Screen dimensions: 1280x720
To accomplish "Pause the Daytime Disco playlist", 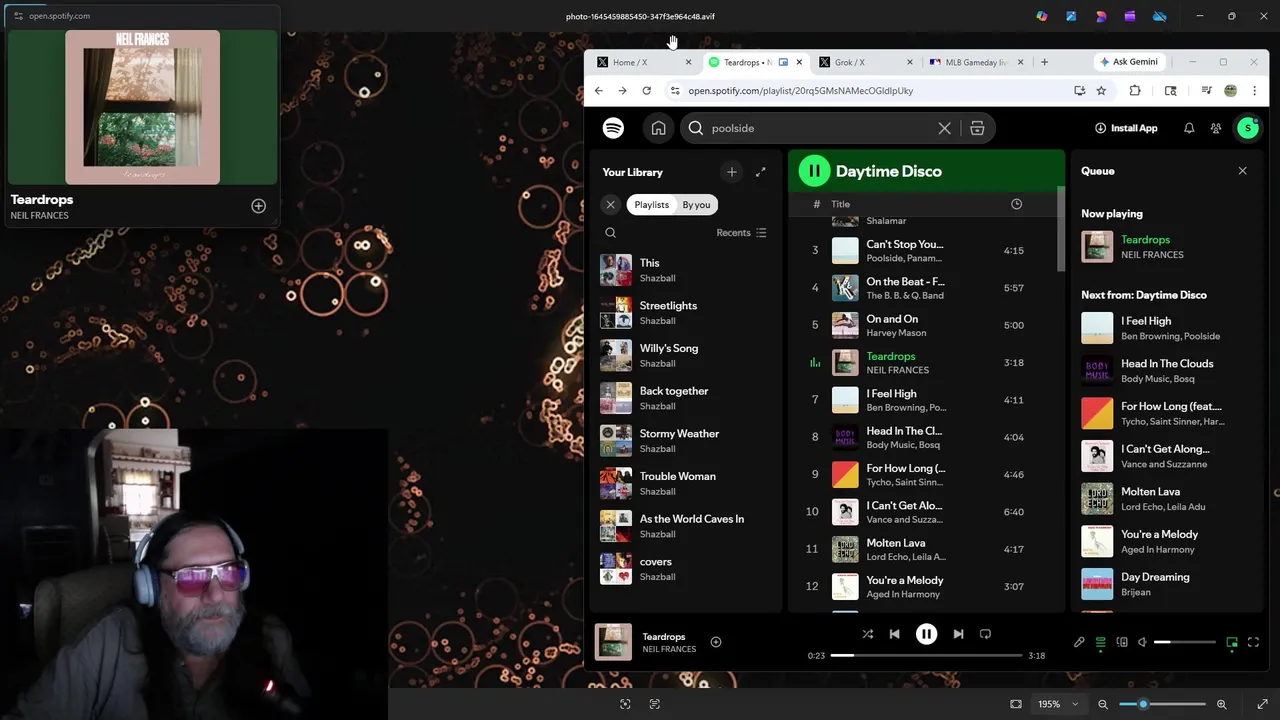I will click(x=814, y=171).
